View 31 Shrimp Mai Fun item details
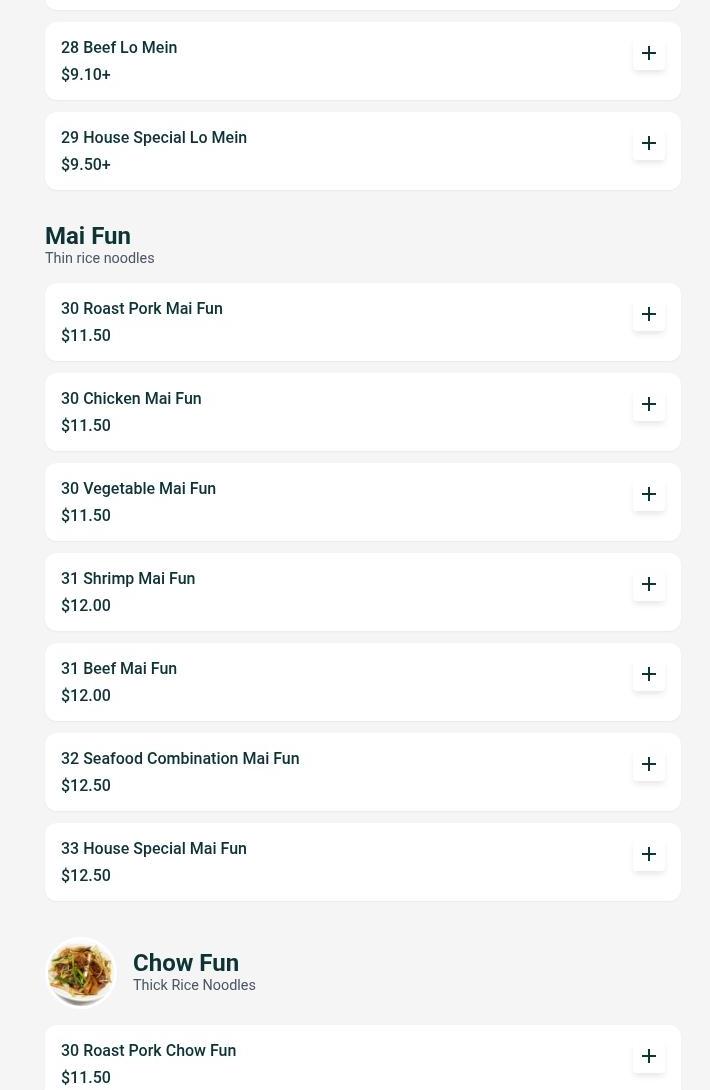Screen dimensions: 710x1090 [x=128, y=578]
